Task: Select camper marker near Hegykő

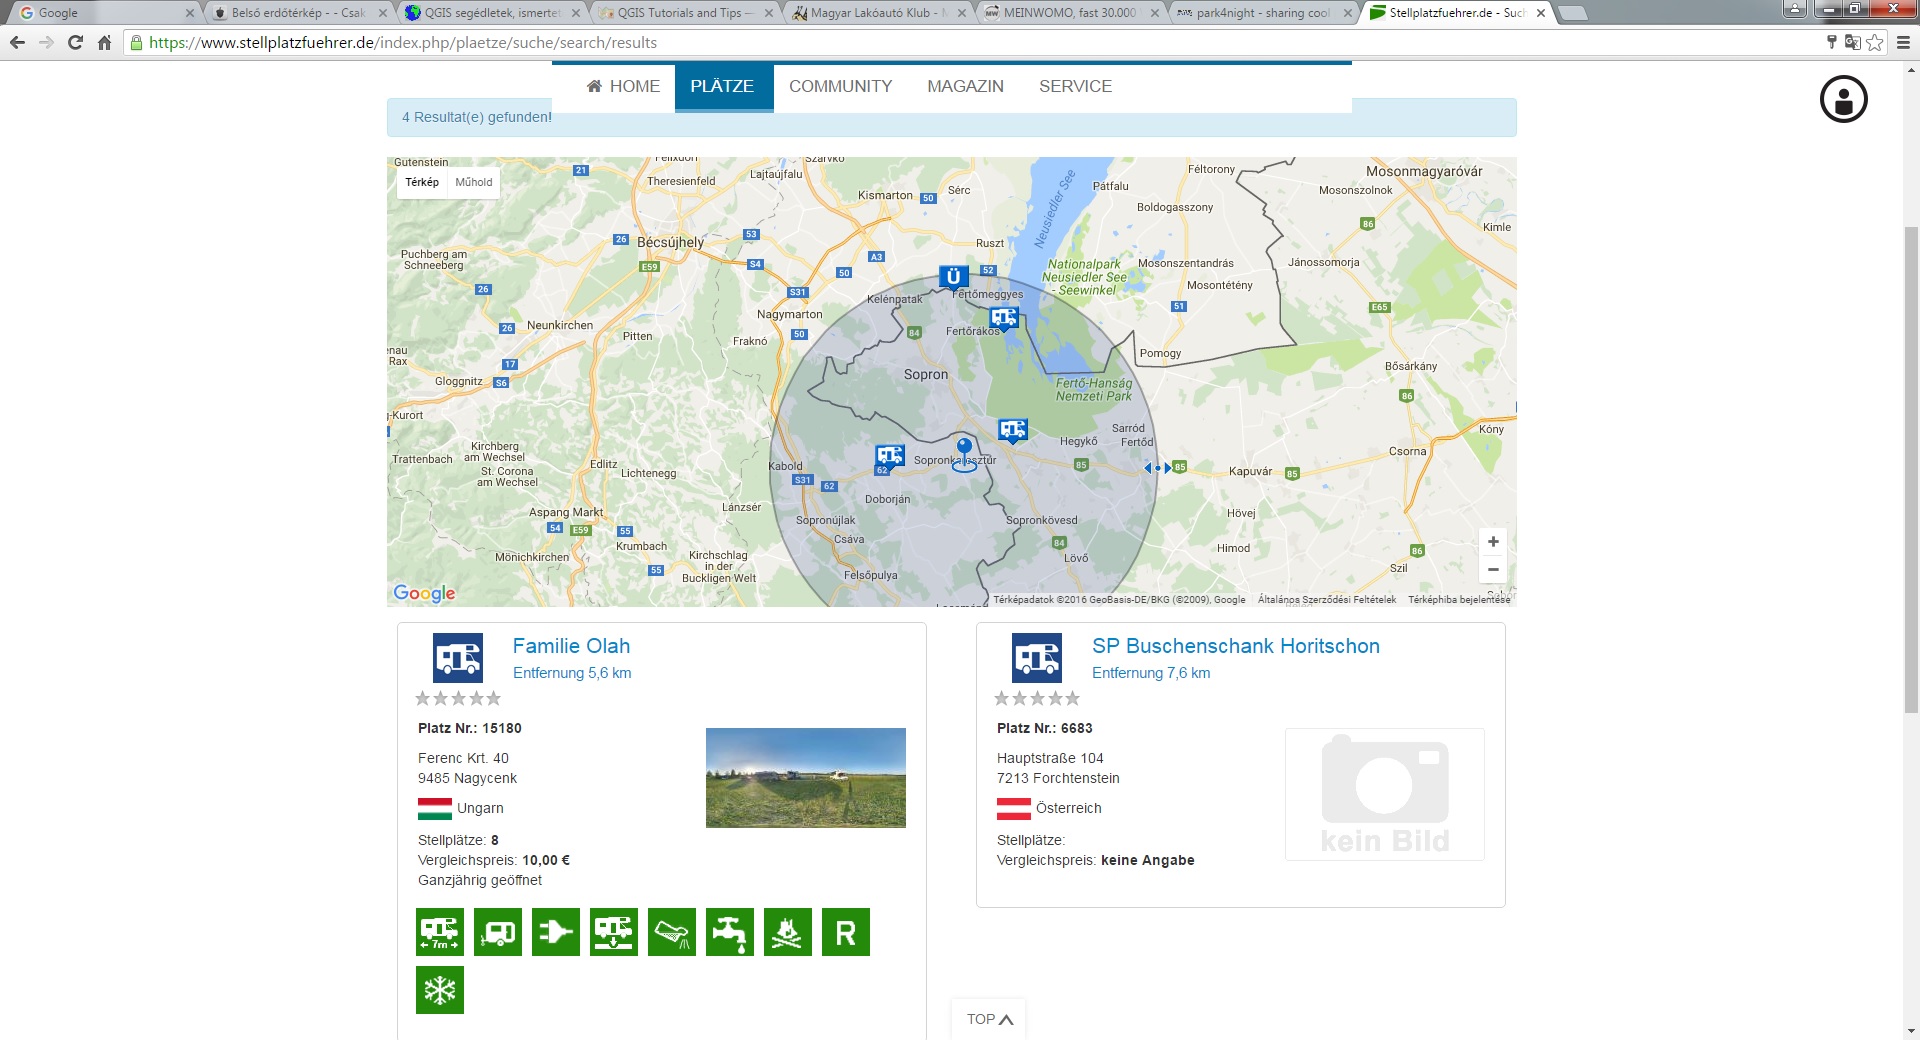Action: pyautogui.click(x=1013, y=430)
